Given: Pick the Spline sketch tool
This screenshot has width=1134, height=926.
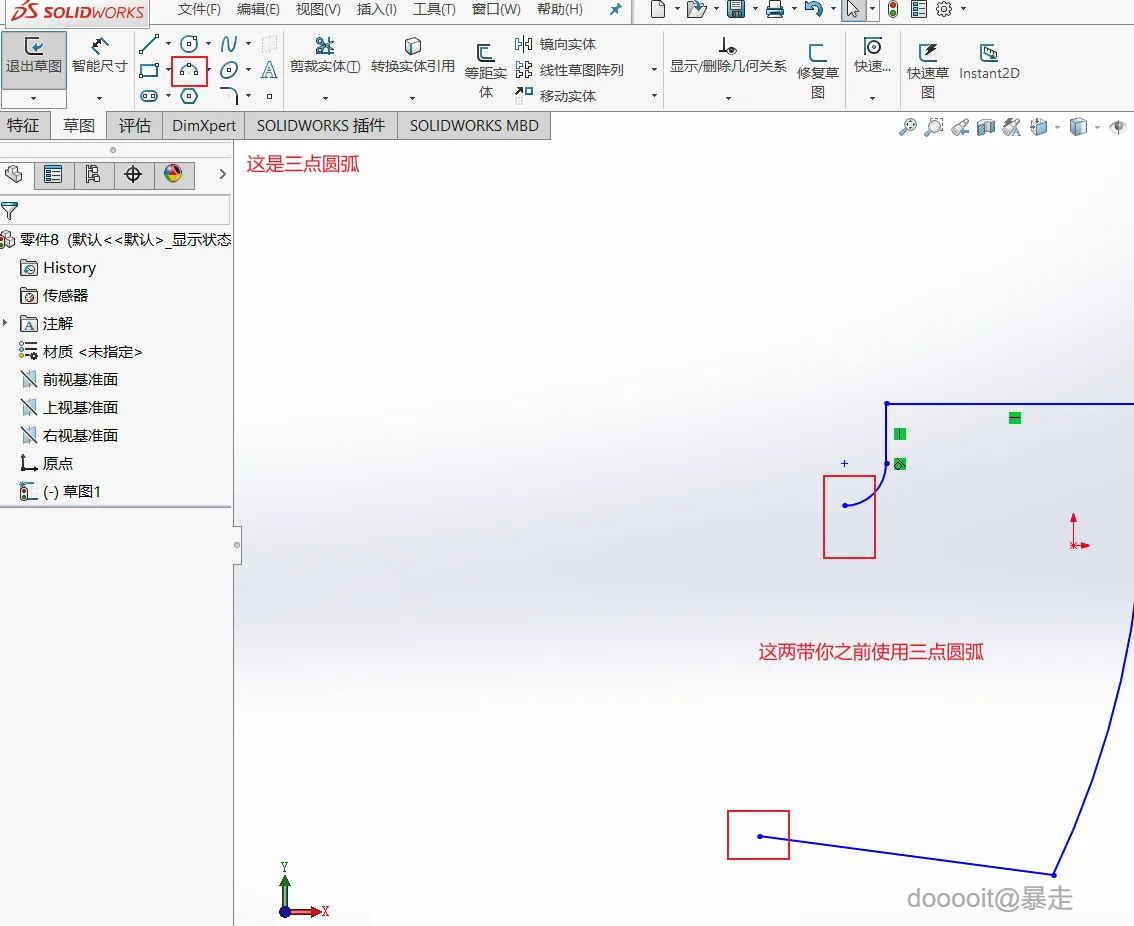Looking at the screenshot, I should [x=229, y=44].
